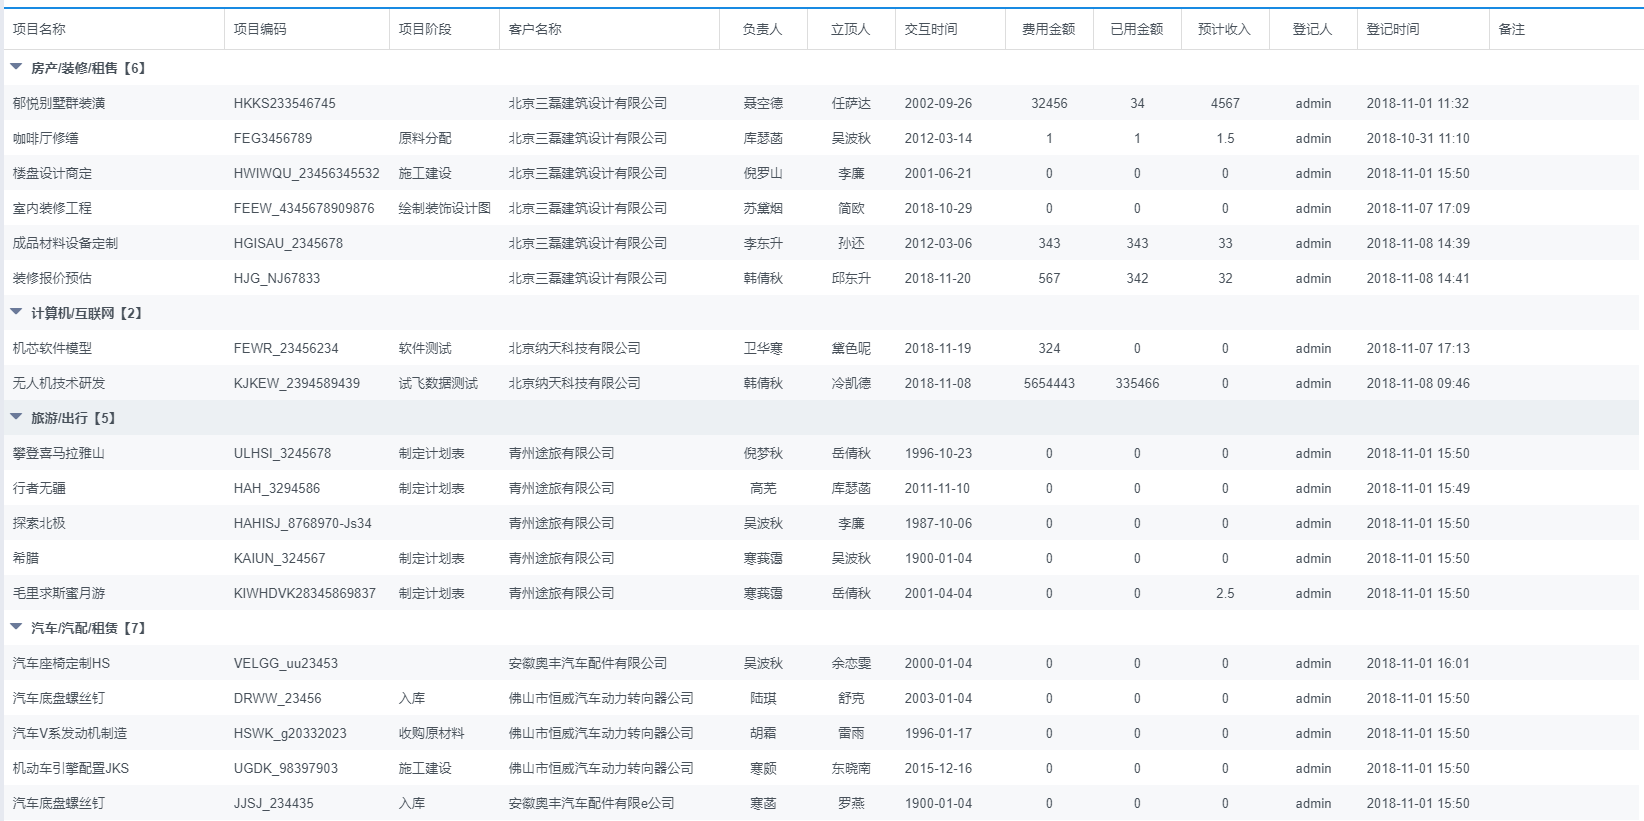
Task: Click interaction date 2002-09-26
Action: tap(938, 103)
